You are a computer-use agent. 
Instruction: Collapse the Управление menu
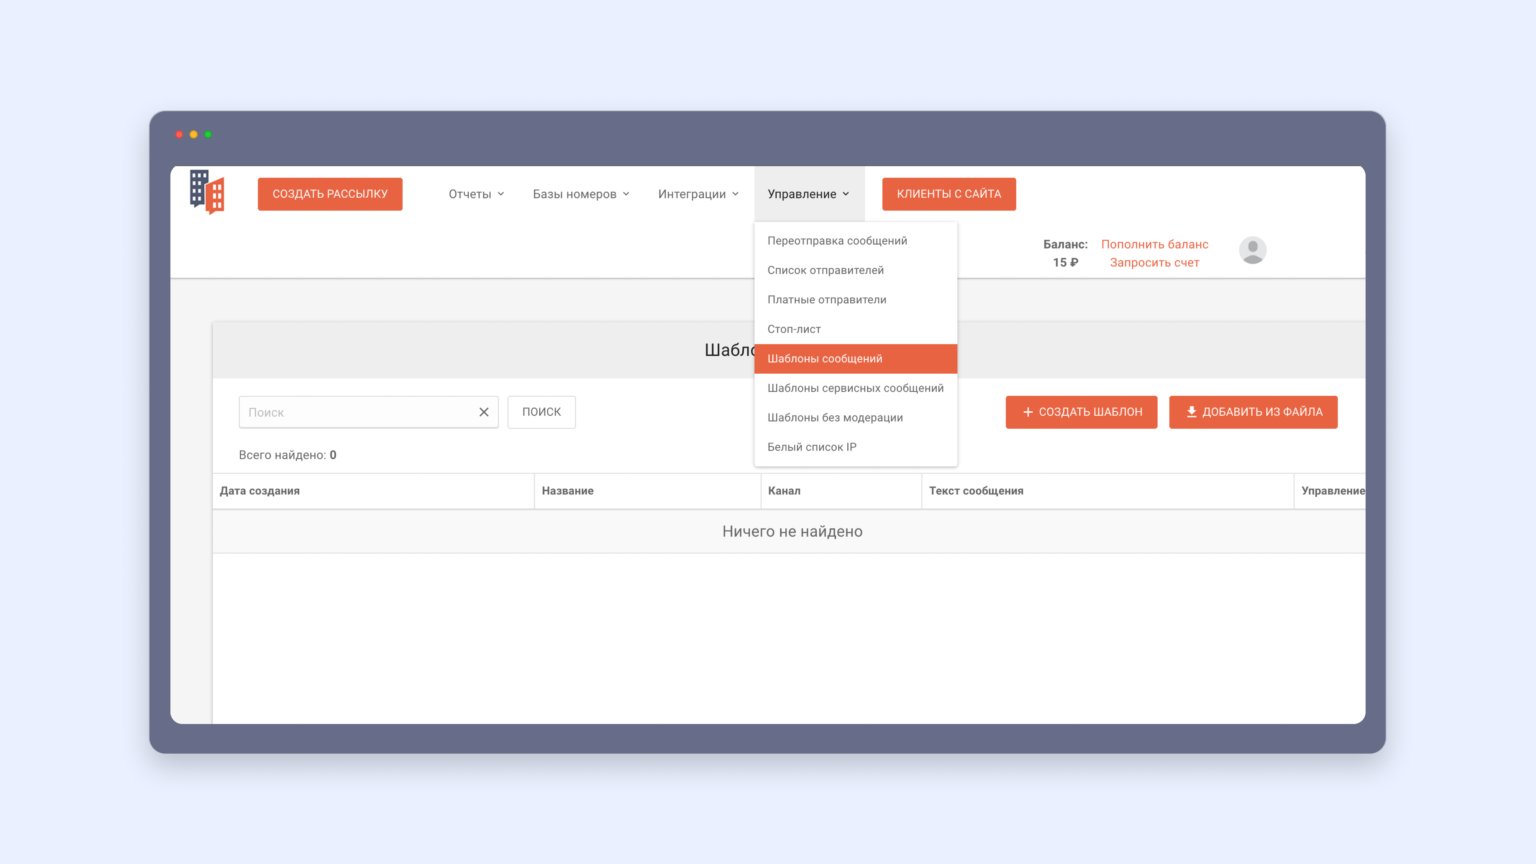pos(808,194)
